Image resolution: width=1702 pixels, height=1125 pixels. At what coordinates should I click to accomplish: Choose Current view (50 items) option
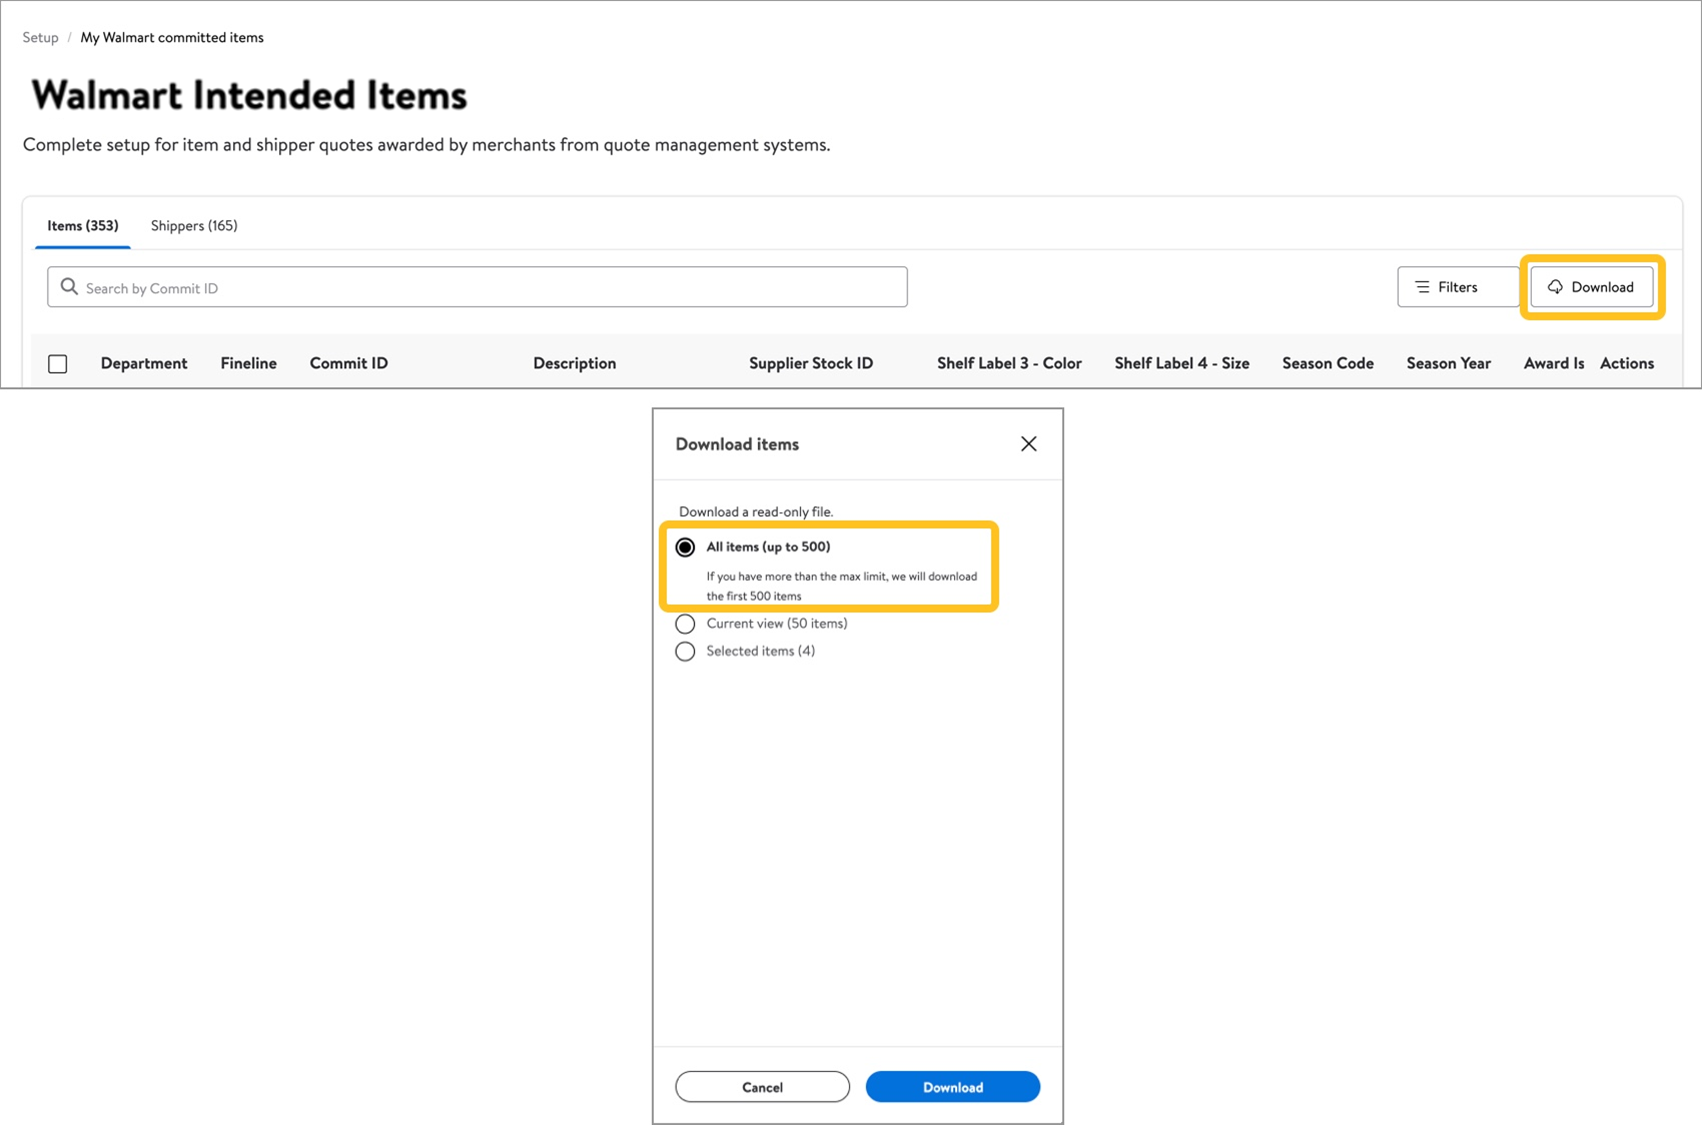coord(685,624)
